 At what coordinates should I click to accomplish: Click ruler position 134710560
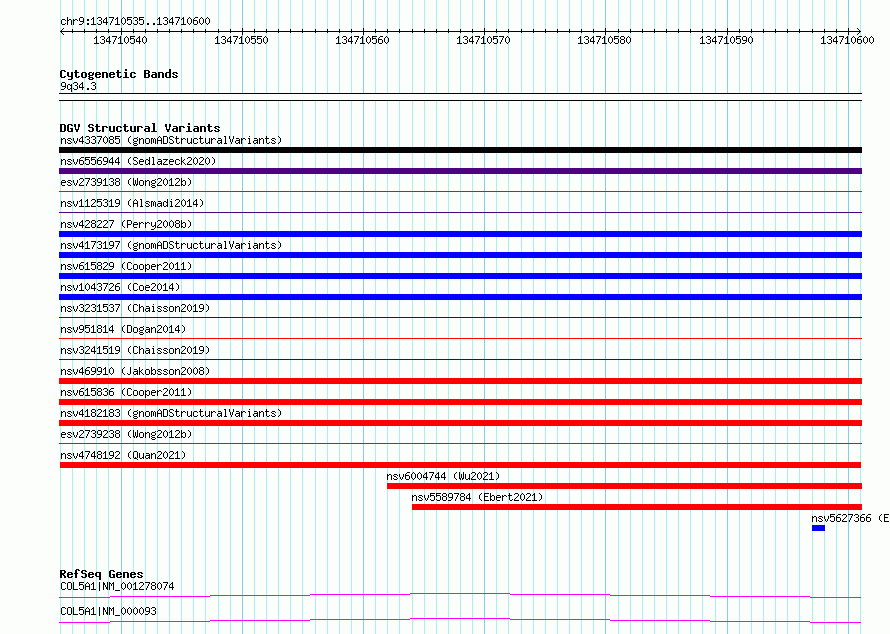click(362, 40)
